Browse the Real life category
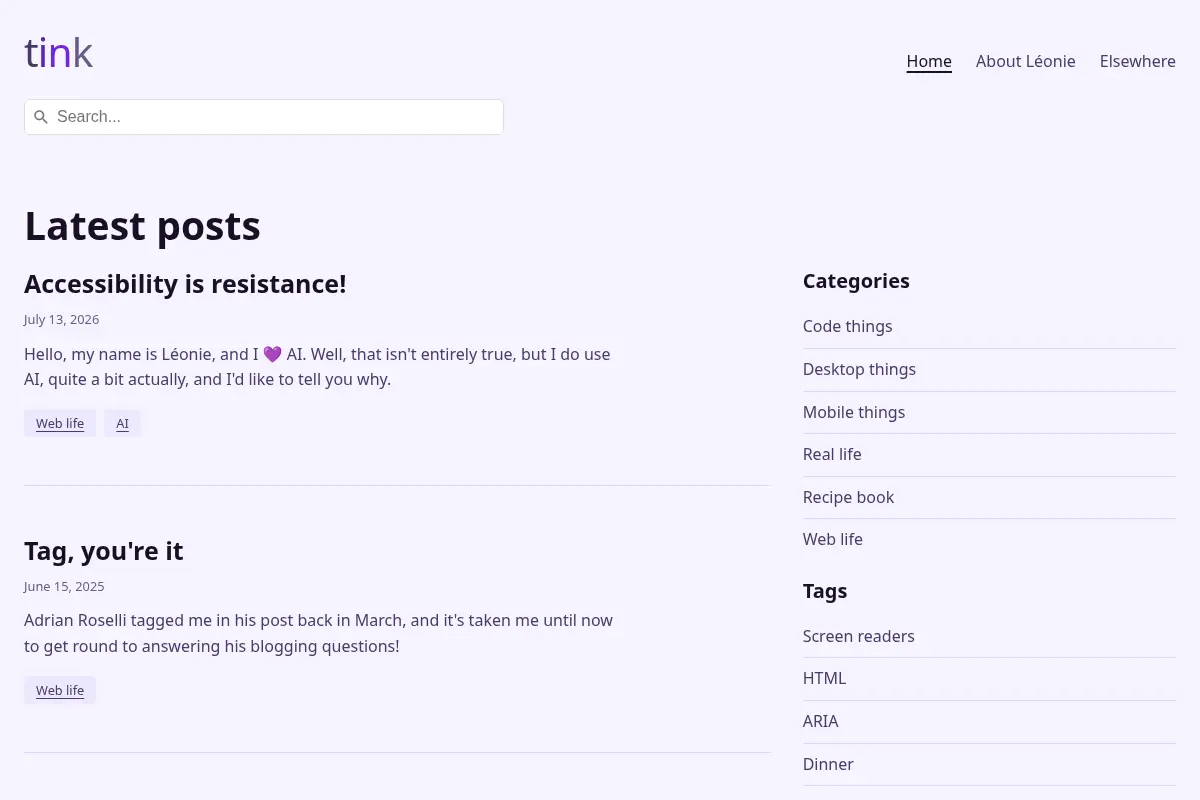Screen dimensions: 1200x800 pyautogui.click(x=832, y=454)
